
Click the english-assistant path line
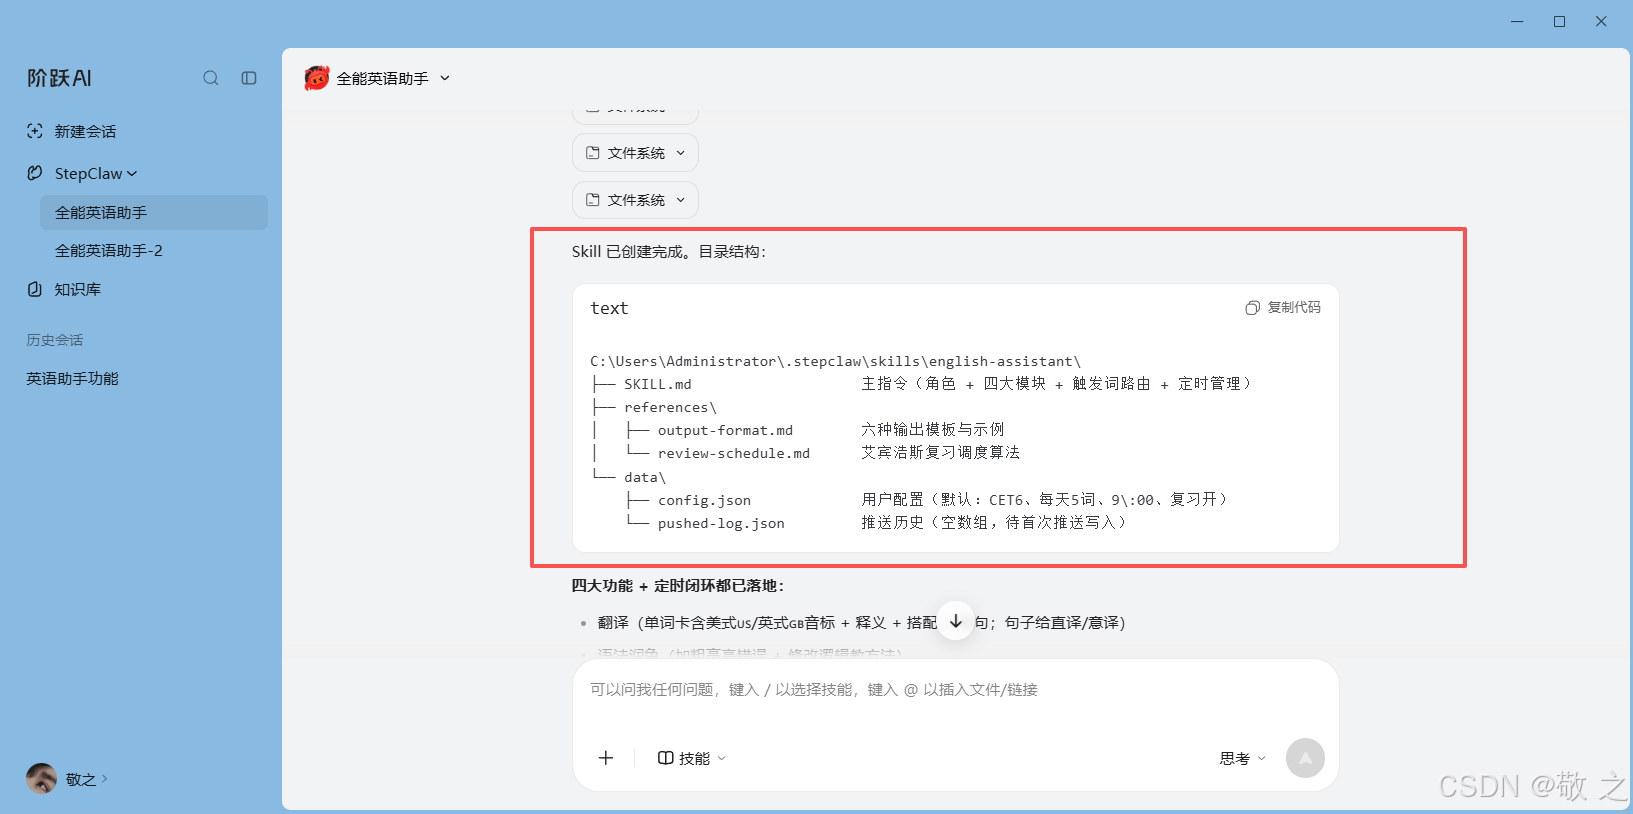[x=835, y=361]
